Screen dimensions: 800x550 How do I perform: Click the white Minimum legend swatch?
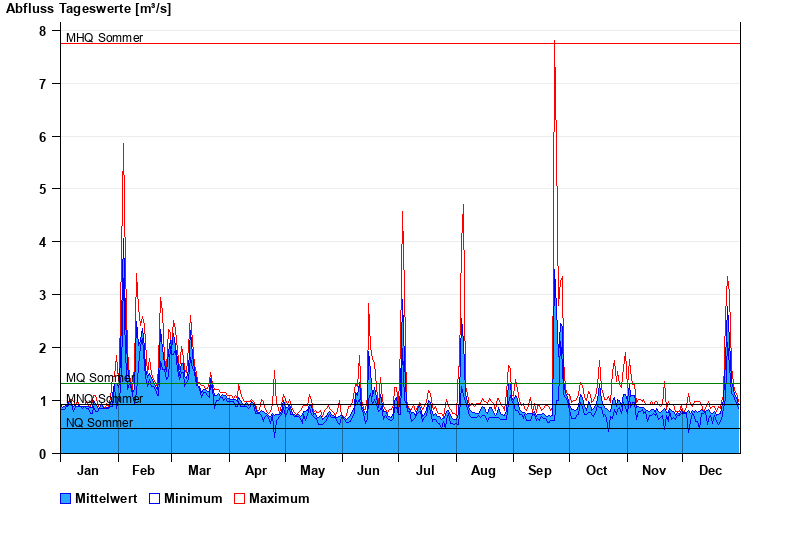154,499
